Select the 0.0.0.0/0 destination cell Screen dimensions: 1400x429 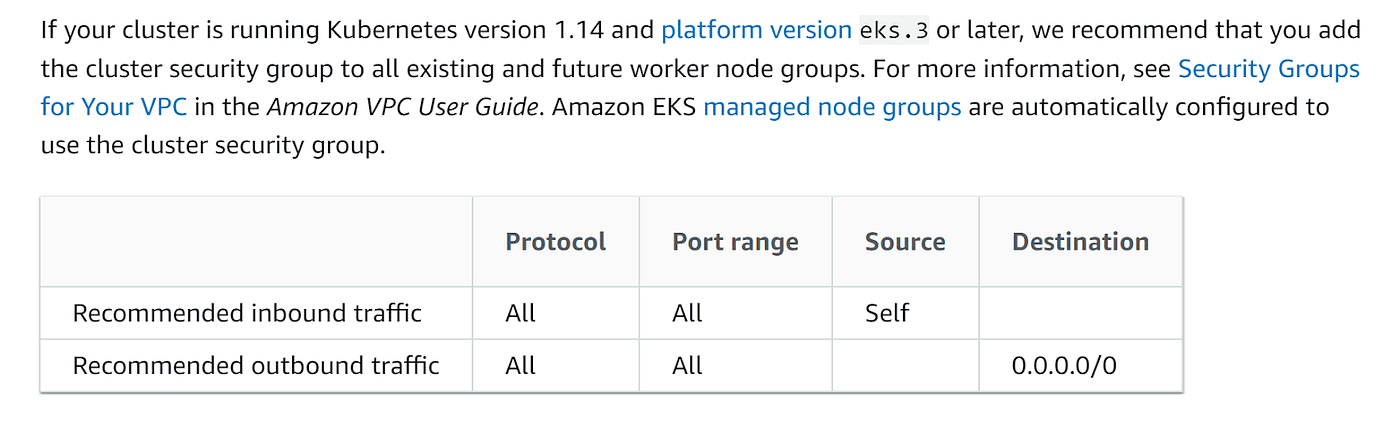tap(1064, 366)
